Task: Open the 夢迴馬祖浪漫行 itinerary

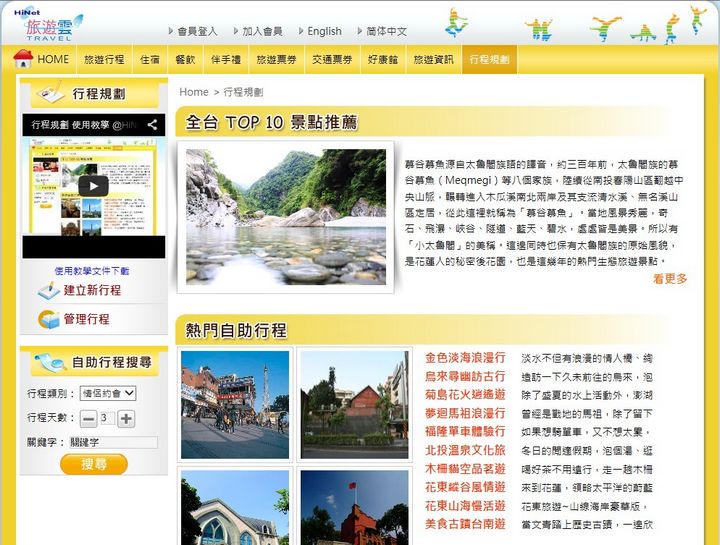Action: click(465, 413)
